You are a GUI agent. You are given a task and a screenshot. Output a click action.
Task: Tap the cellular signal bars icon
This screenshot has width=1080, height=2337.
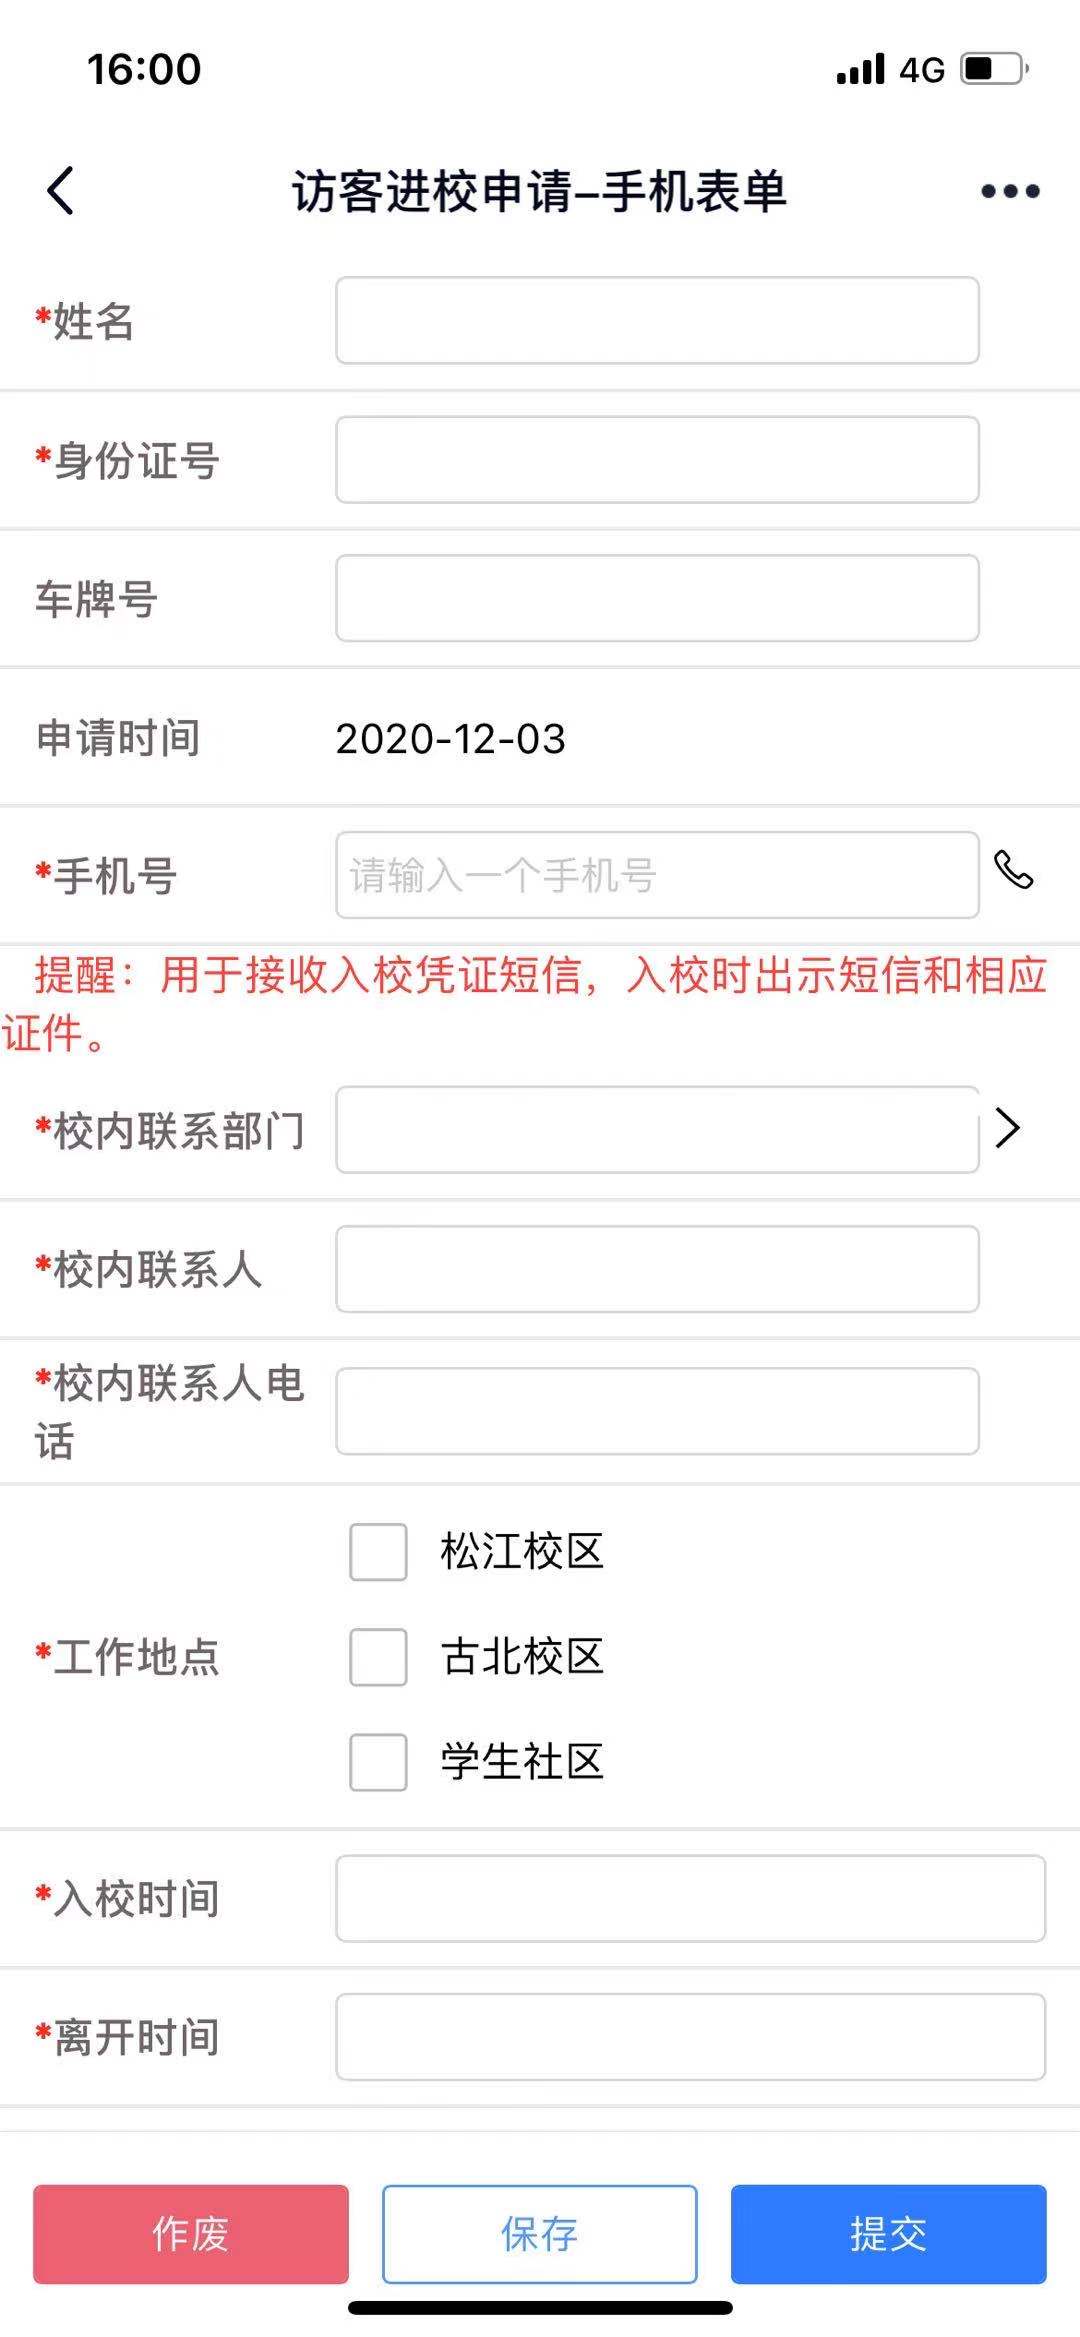point(860,69)
